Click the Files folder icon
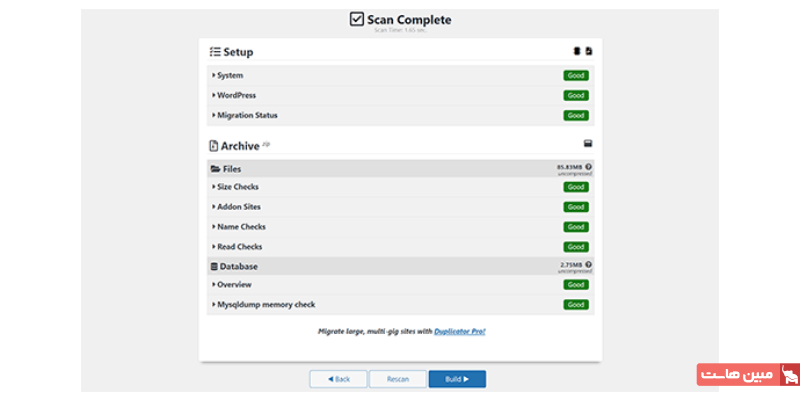The image size is (800, 400). [215, 169]
